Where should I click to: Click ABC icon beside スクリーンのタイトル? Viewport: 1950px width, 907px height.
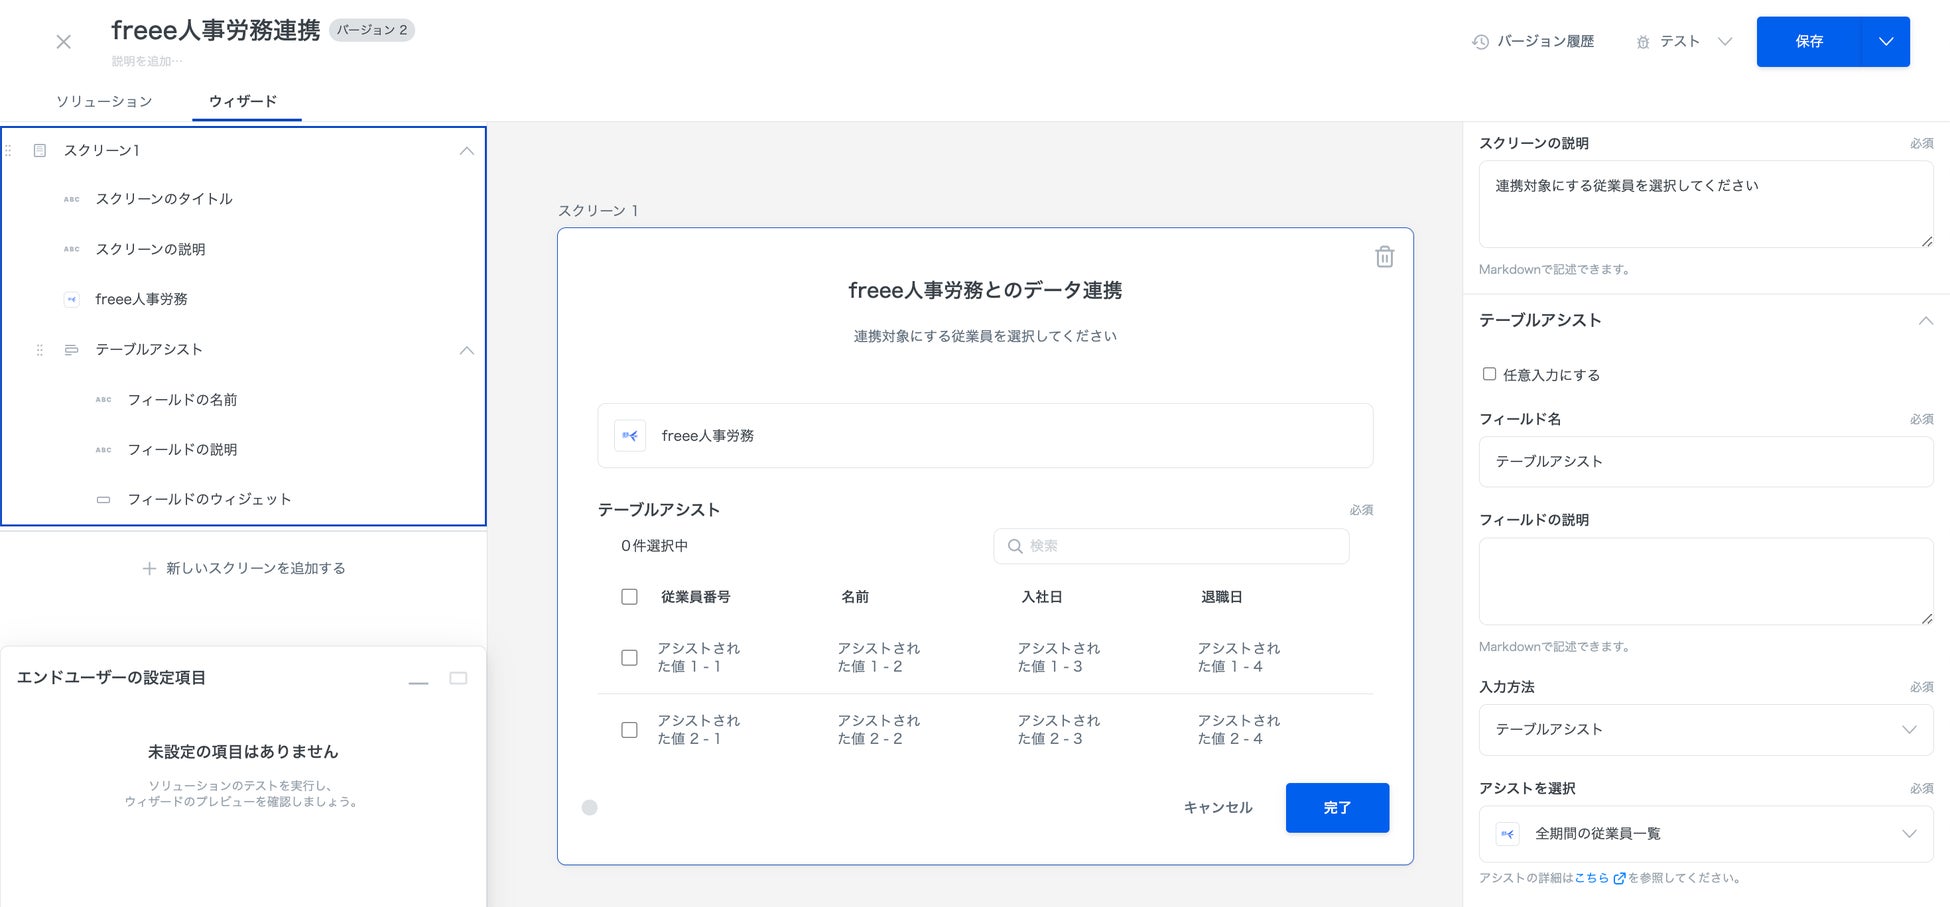pos(72,199)
